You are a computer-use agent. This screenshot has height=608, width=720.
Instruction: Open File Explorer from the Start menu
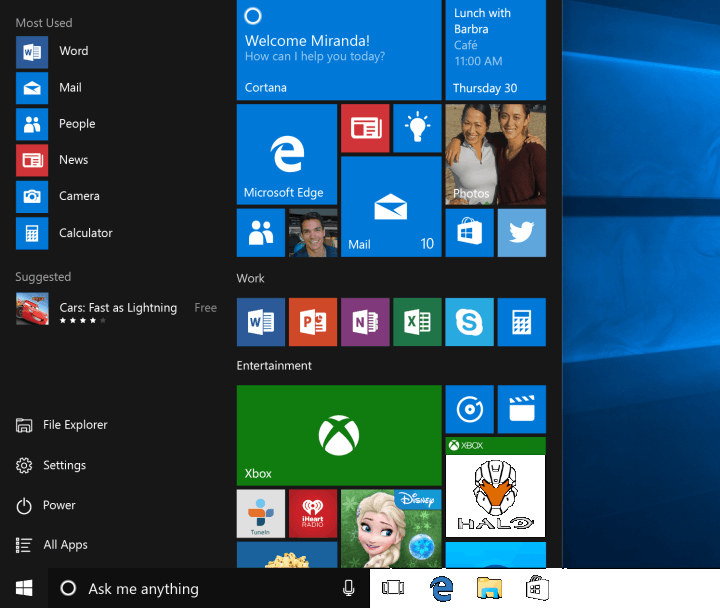coord(62,425)
